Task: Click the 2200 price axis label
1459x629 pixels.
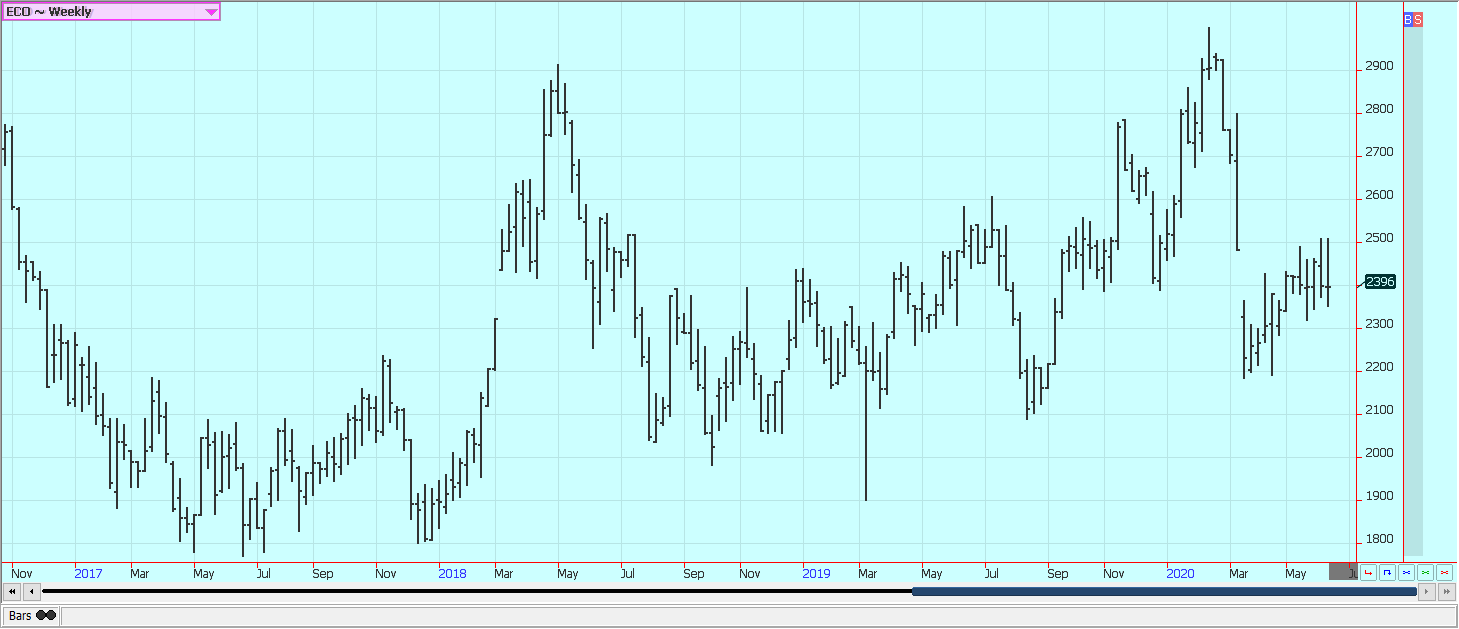Action: click(x=1379, y=367)
